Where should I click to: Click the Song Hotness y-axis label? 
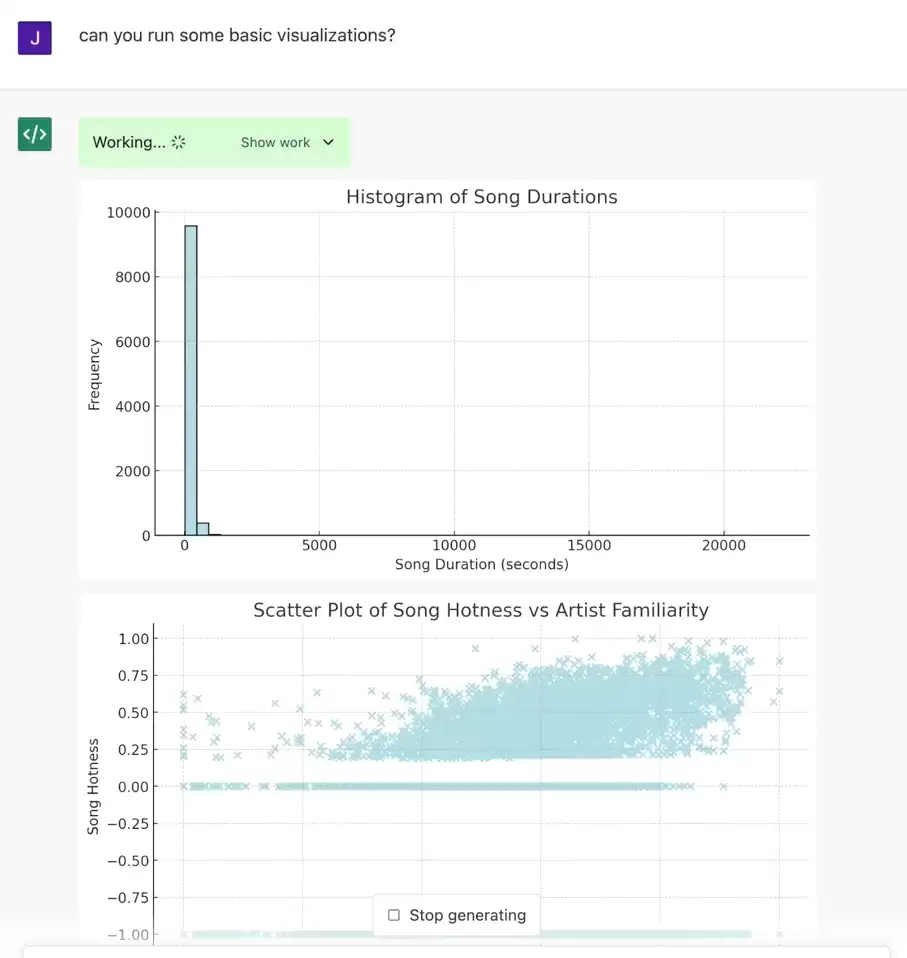pyautogui.click(x=93, y=786)
